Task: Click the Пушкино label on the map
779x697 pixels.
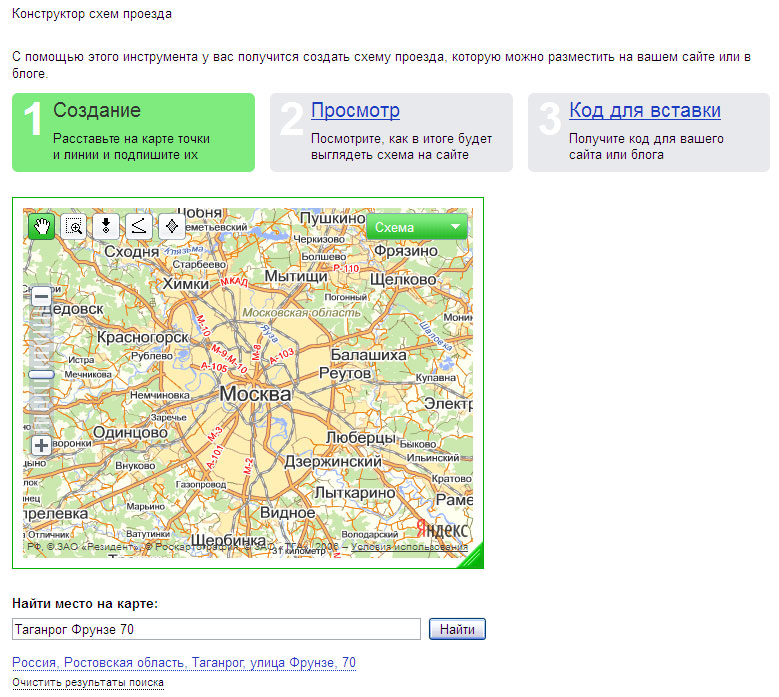Action: [x=332, y=218]
